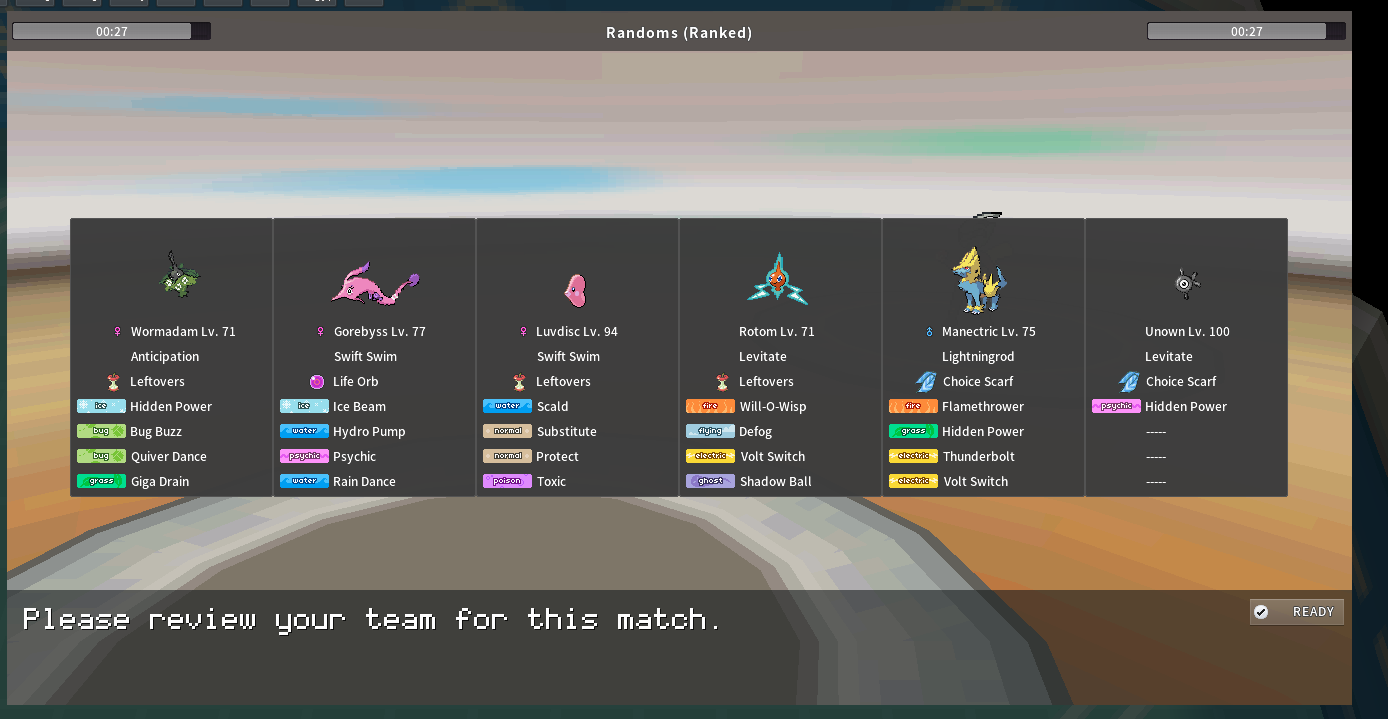
Task: Click the left 00:27 timer bar
Action: 111,31
